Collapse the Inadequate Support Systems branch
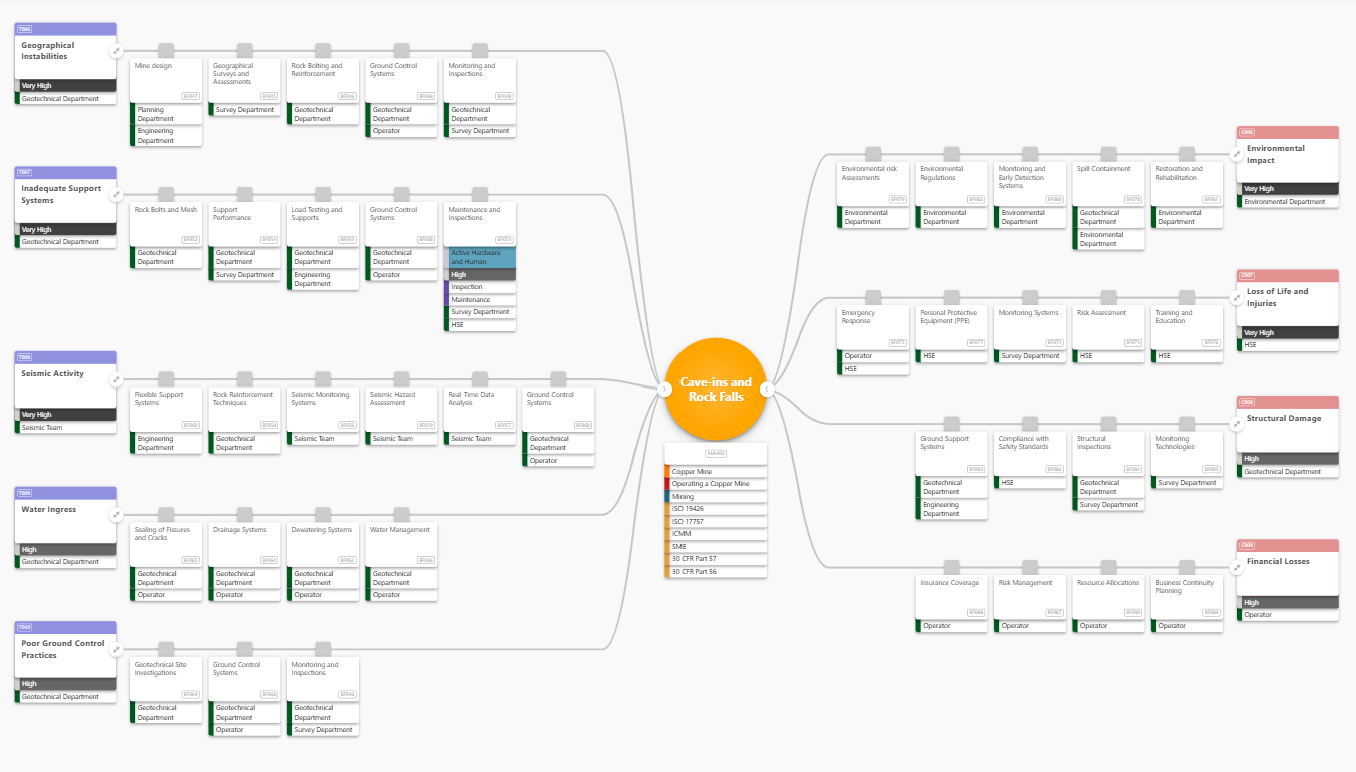1356x772 pixels. point(116,195)
